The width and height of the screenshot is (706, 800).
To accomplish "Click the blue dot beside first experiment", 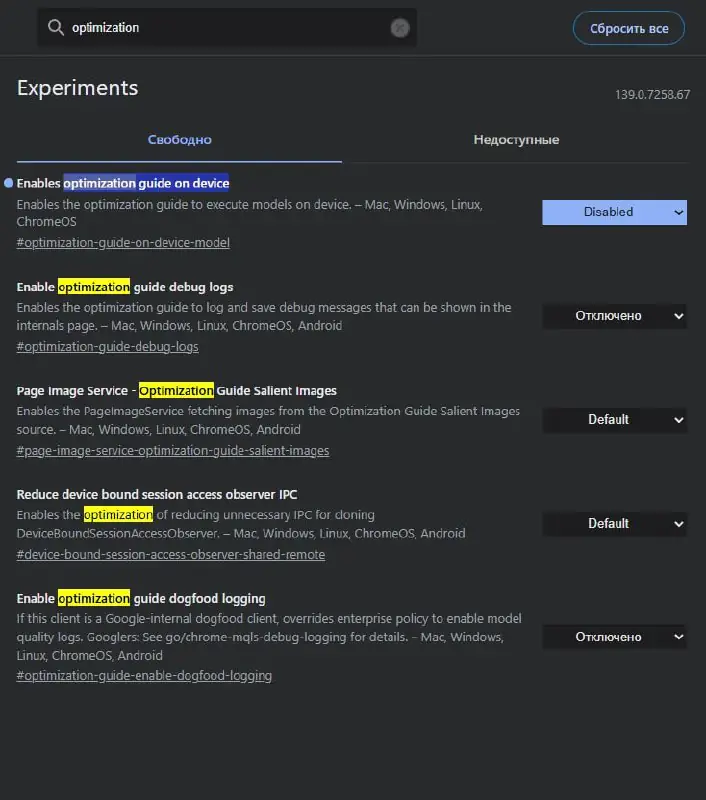I will (9, 183).
